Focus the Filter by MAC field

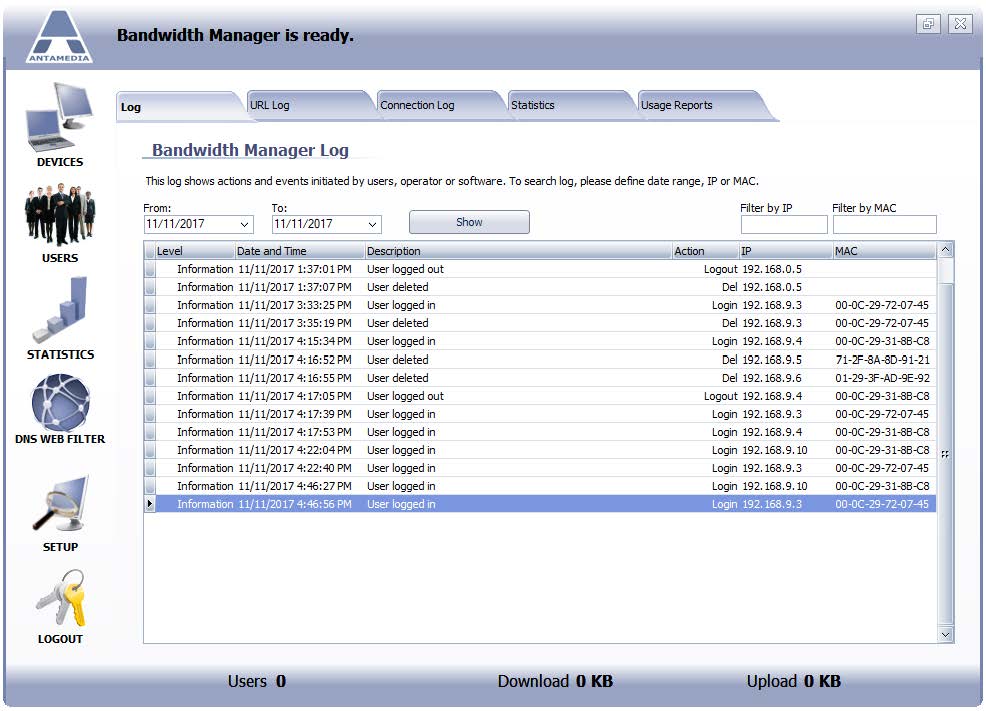click(885, 224)
